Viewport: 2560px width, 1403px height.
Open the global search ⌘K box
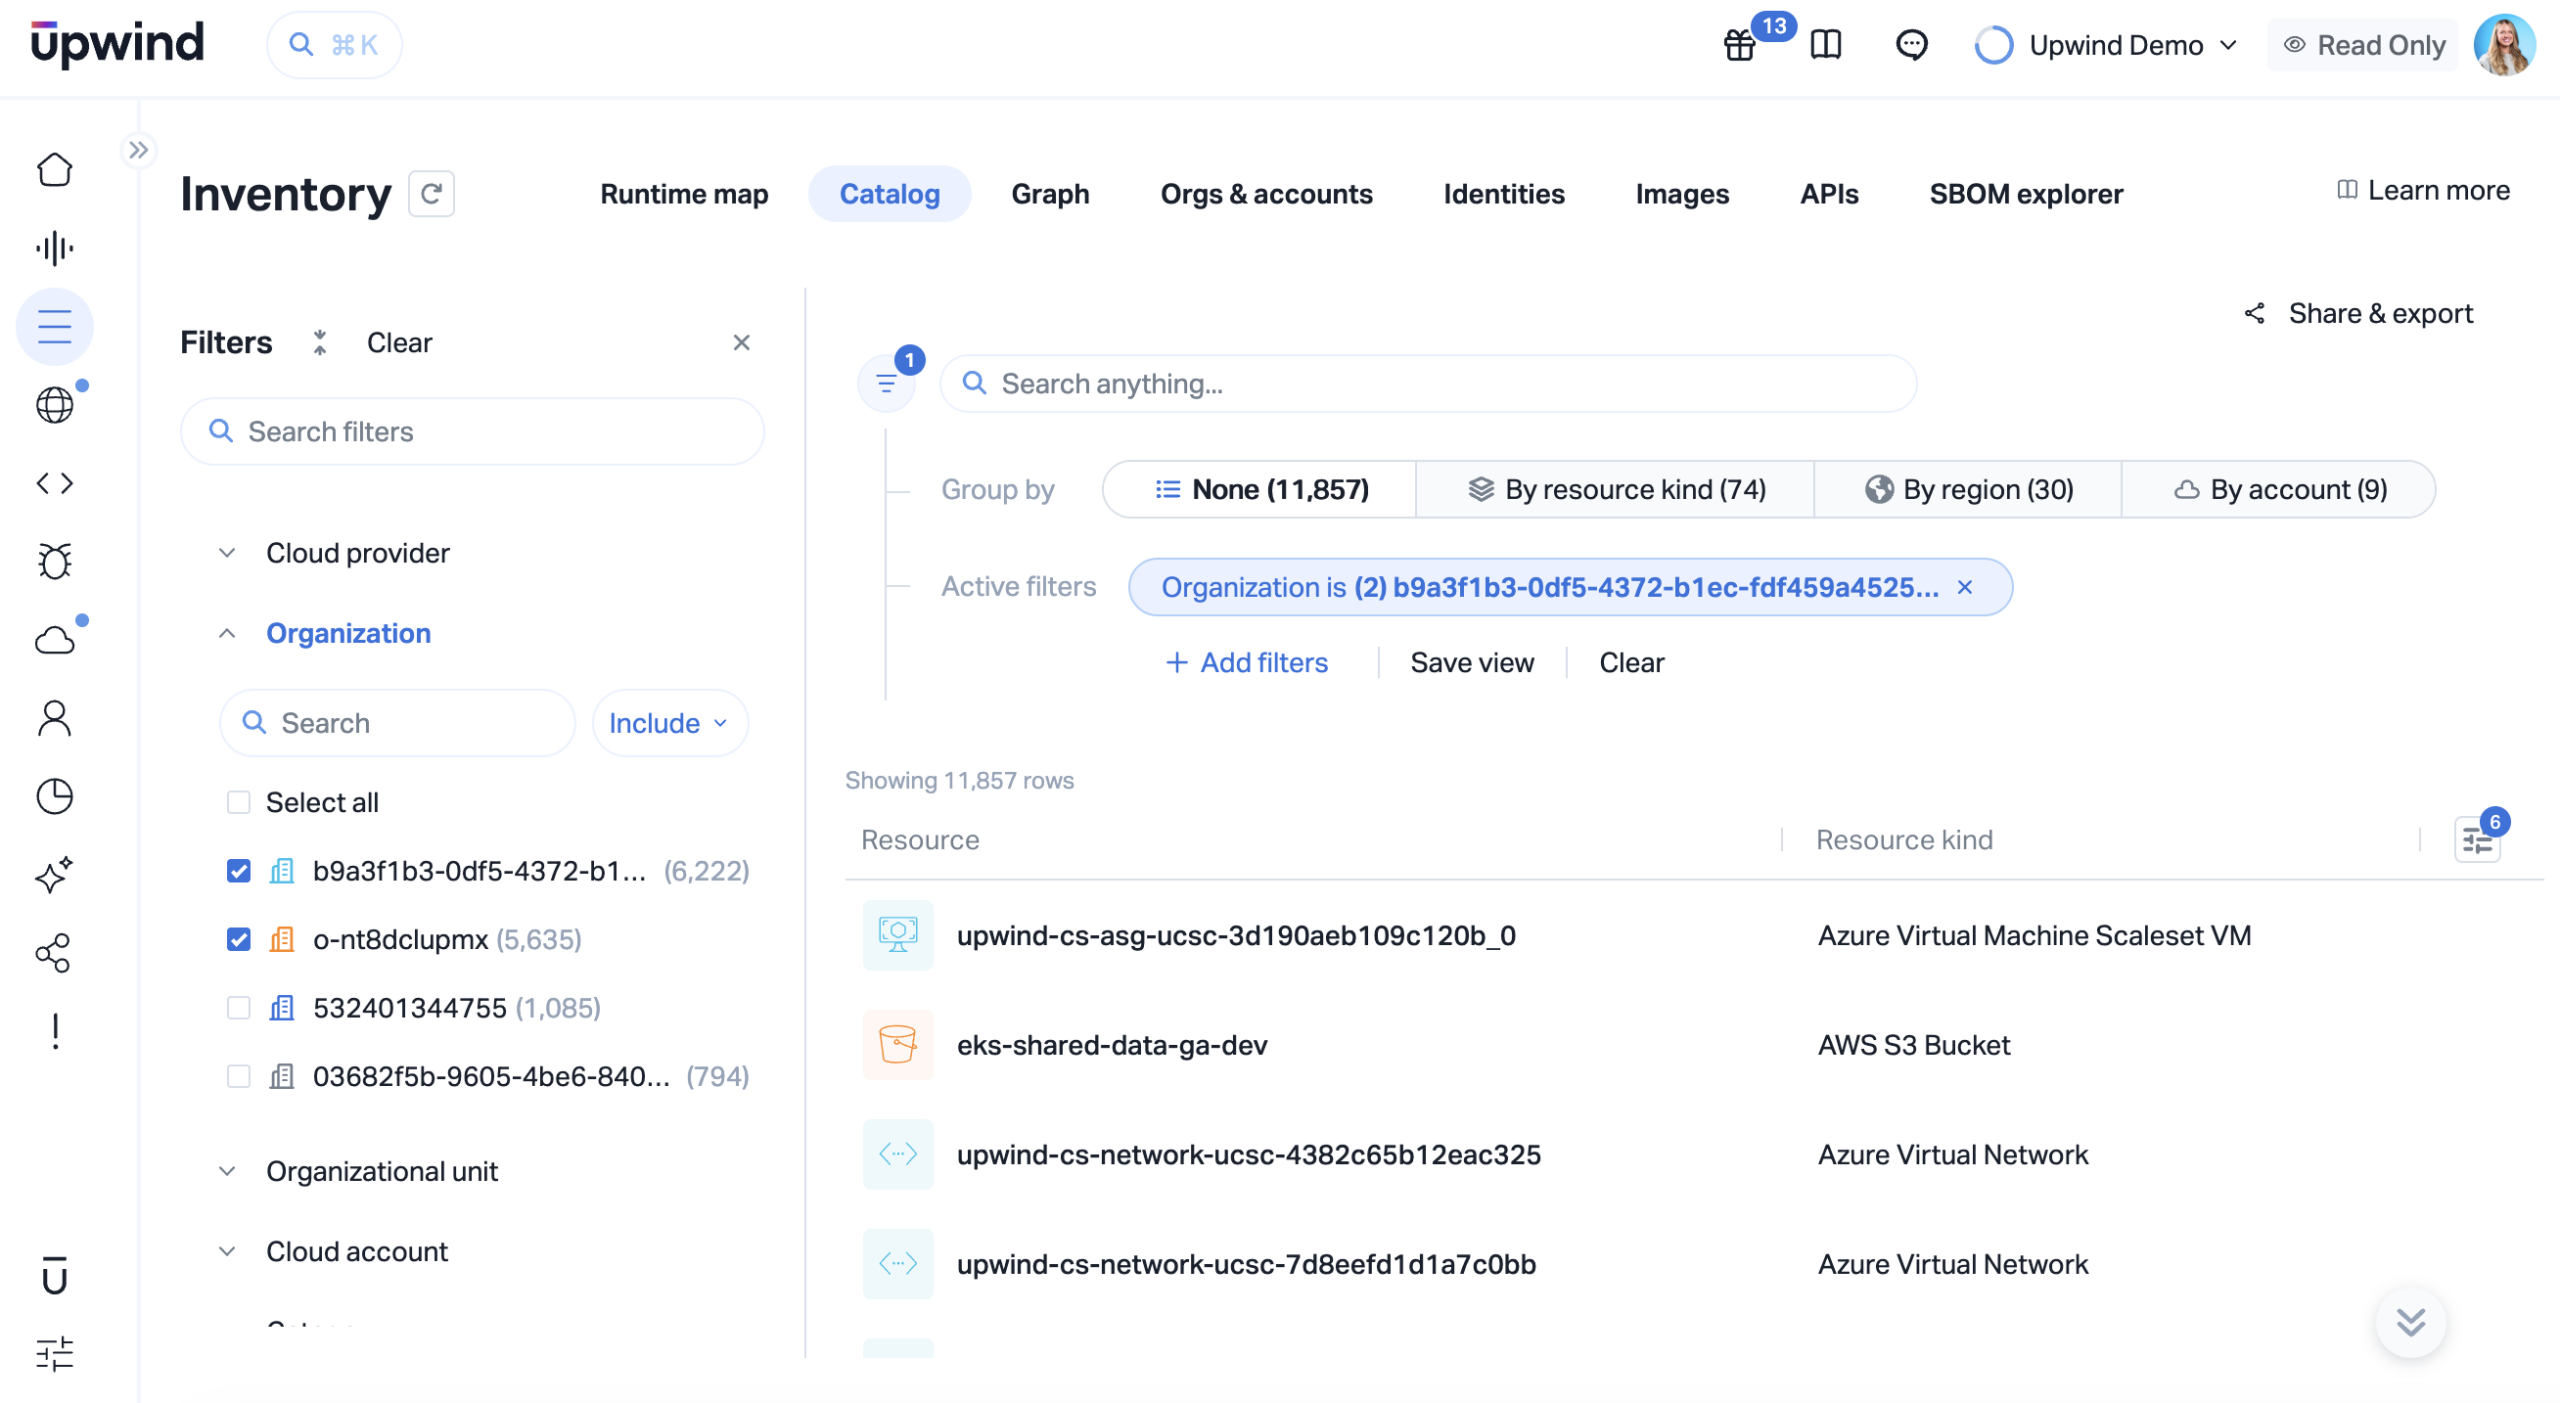(x=334, y=45)
